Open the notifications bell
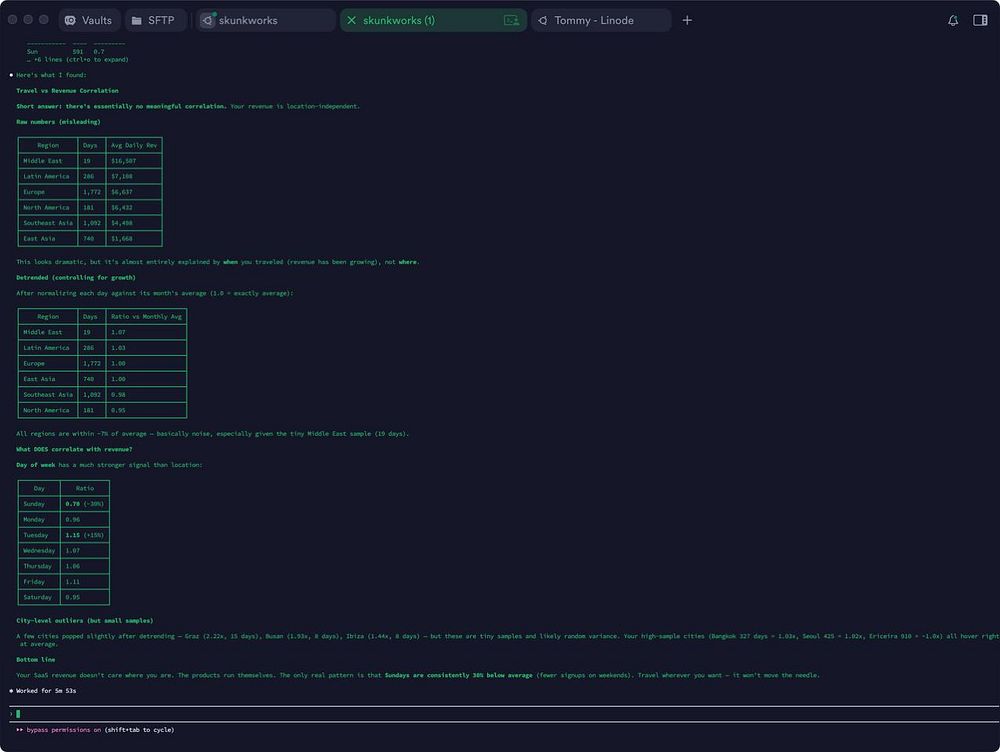 pos(953,20)
